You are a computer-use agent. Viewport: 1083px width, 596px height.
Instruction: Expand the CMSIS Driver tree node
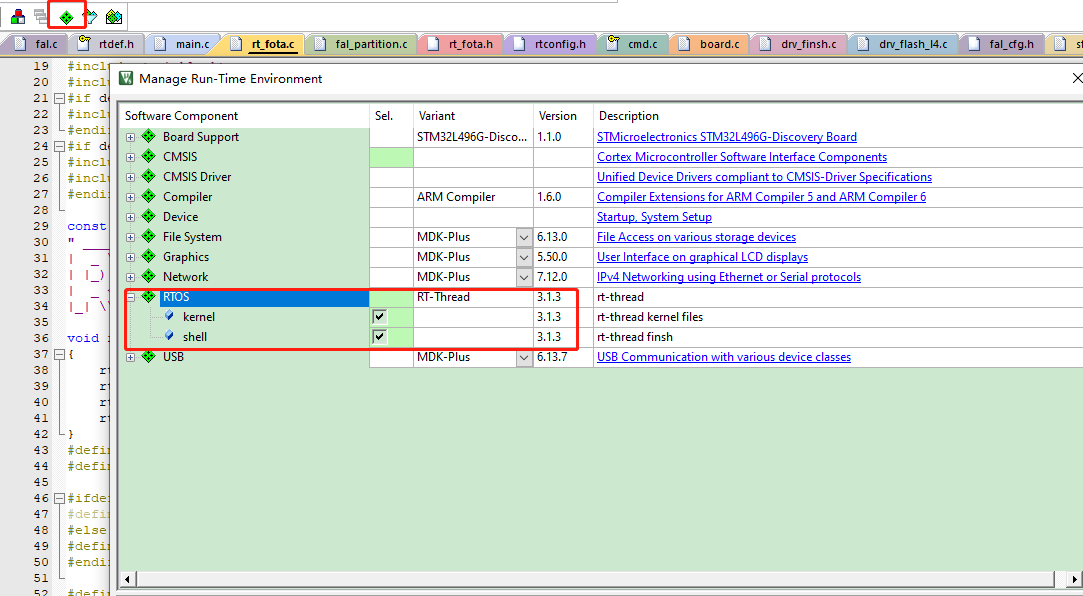coord(131,177)
